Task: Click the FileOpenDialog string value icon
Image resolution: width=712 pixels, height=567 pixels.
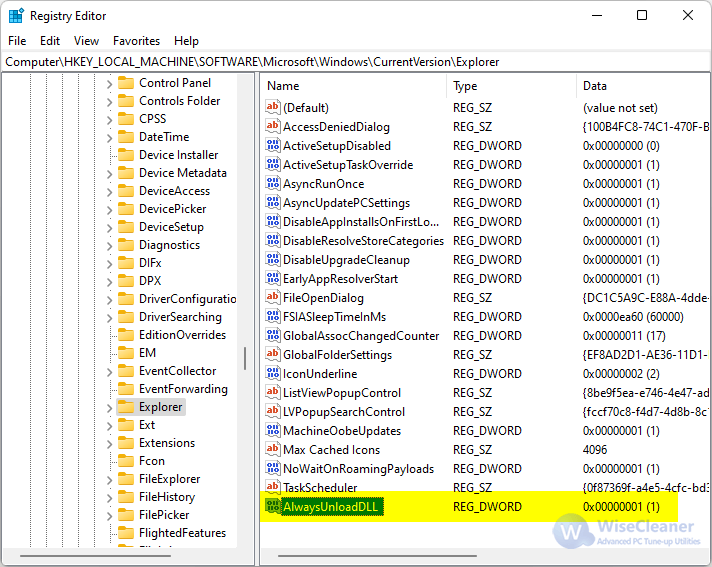Action: pyautogui.click(x=272, y=297)
